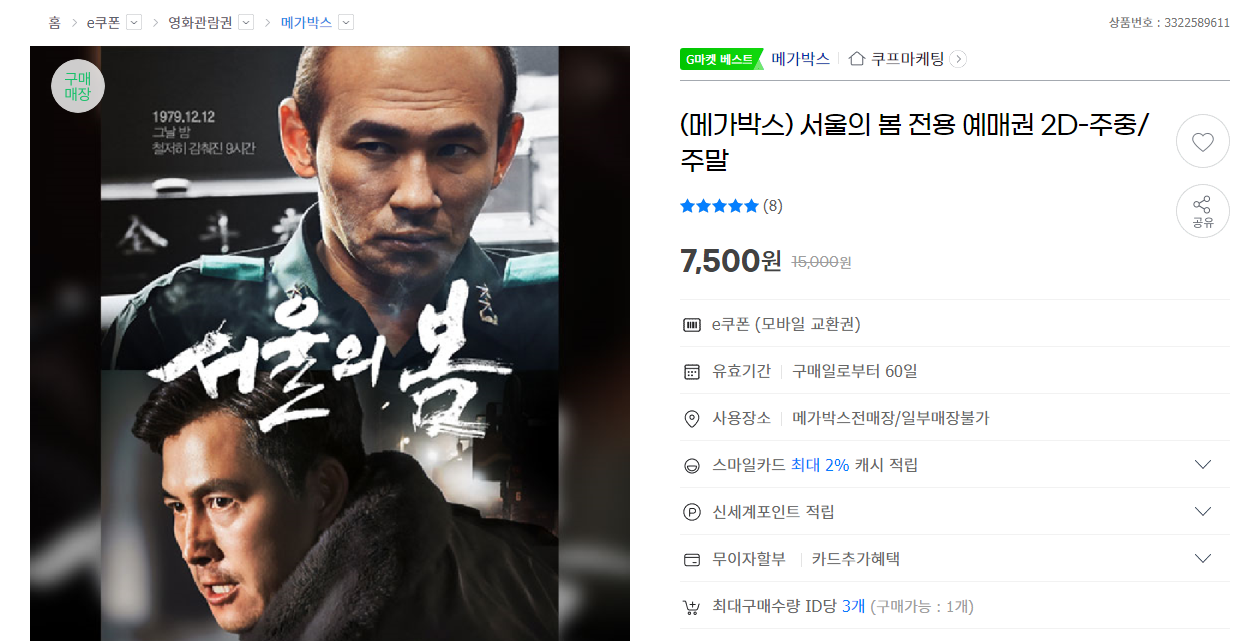Open review count (8) link
The width and height of the screenshot is (1253, 641).
(x=773, y=206)
